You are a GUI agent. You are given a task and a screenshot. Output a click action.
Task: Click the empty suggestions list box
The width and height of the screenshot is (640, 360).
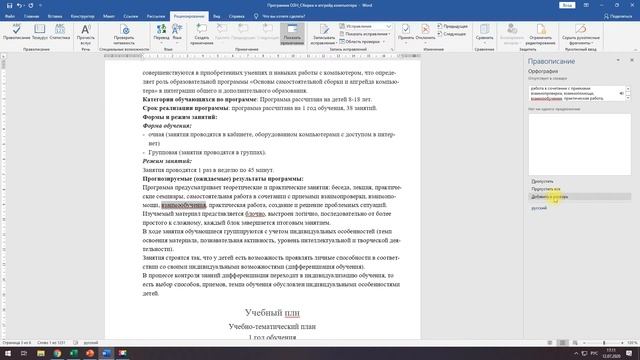tap(580, 144)
